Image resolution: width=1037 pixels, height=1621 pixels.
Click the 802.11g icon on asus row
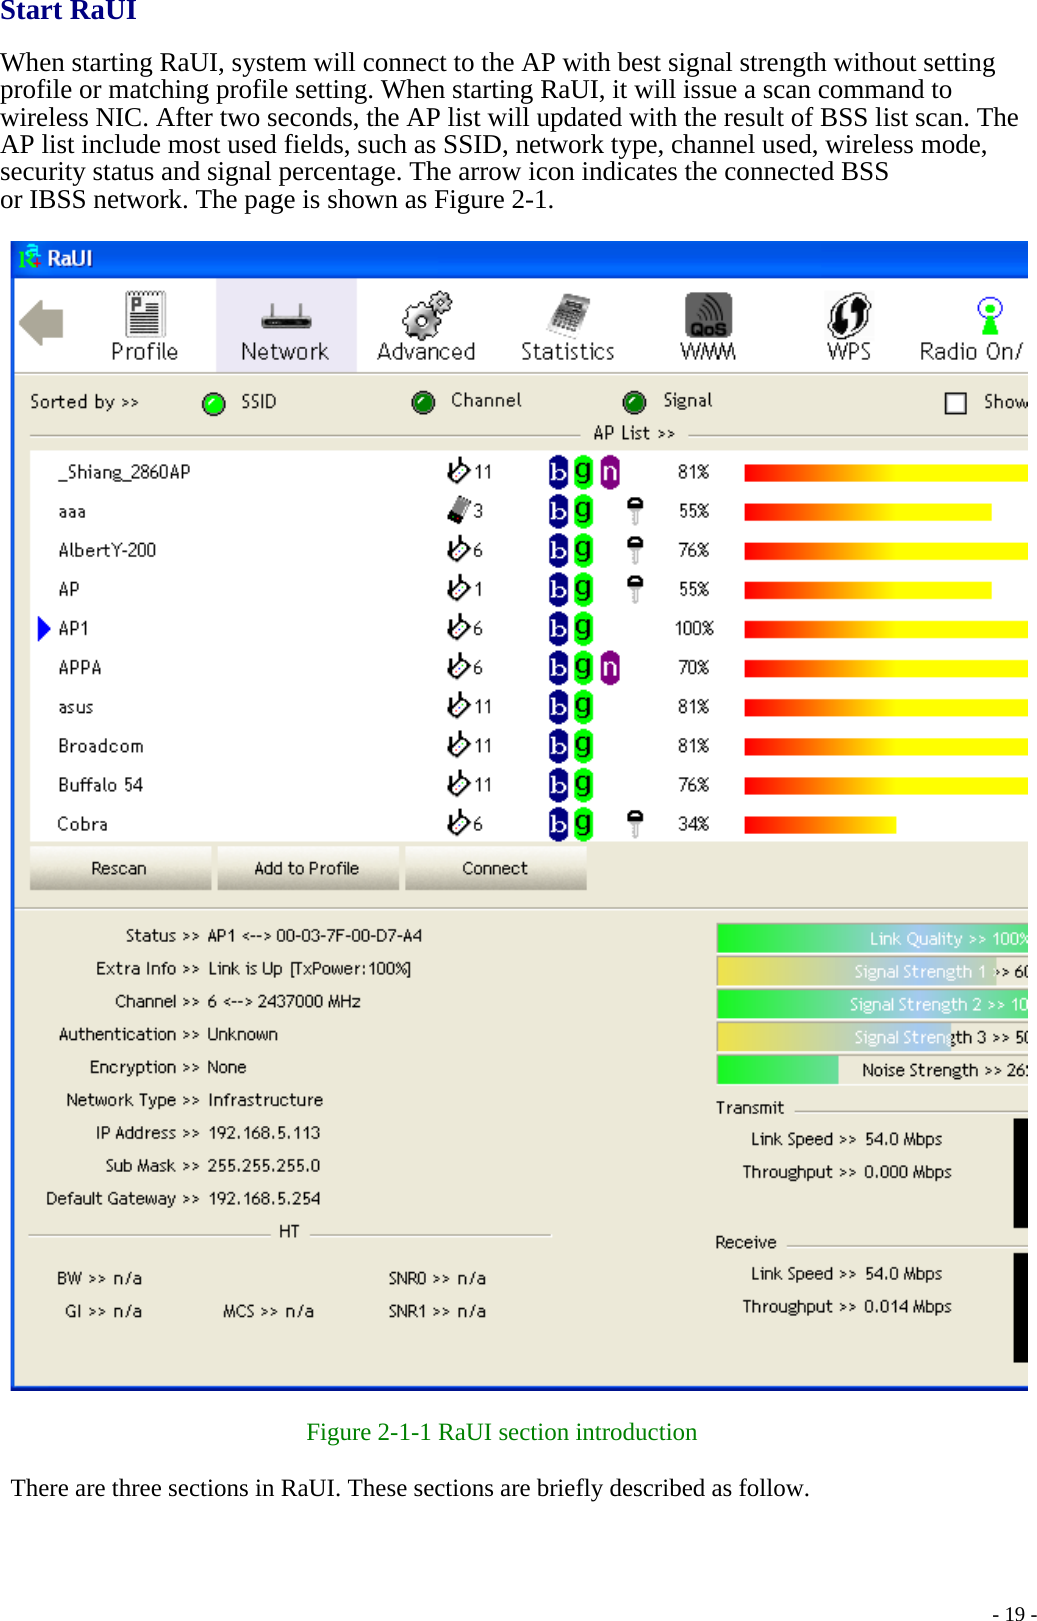point(583,707)
